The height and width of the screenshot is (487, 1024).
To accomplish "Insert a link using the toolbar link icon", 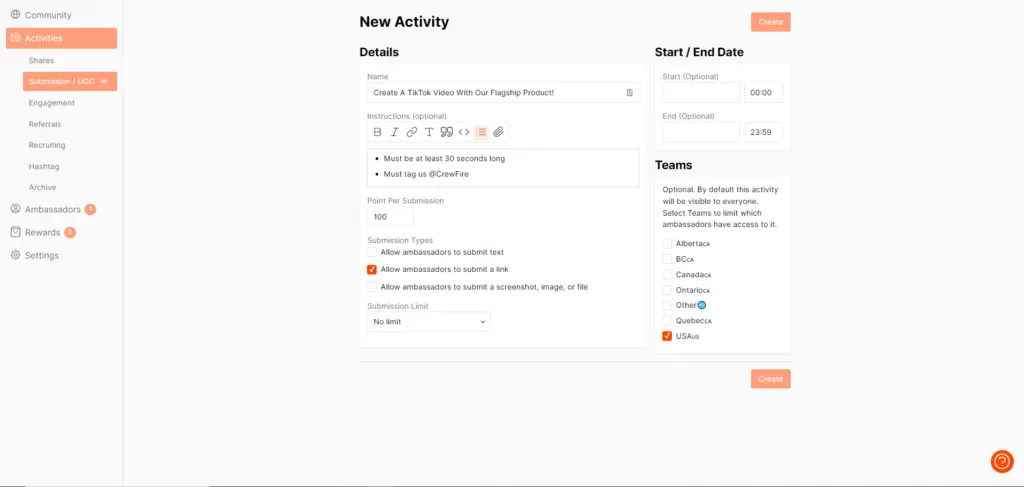I will (x=412, y=132).
